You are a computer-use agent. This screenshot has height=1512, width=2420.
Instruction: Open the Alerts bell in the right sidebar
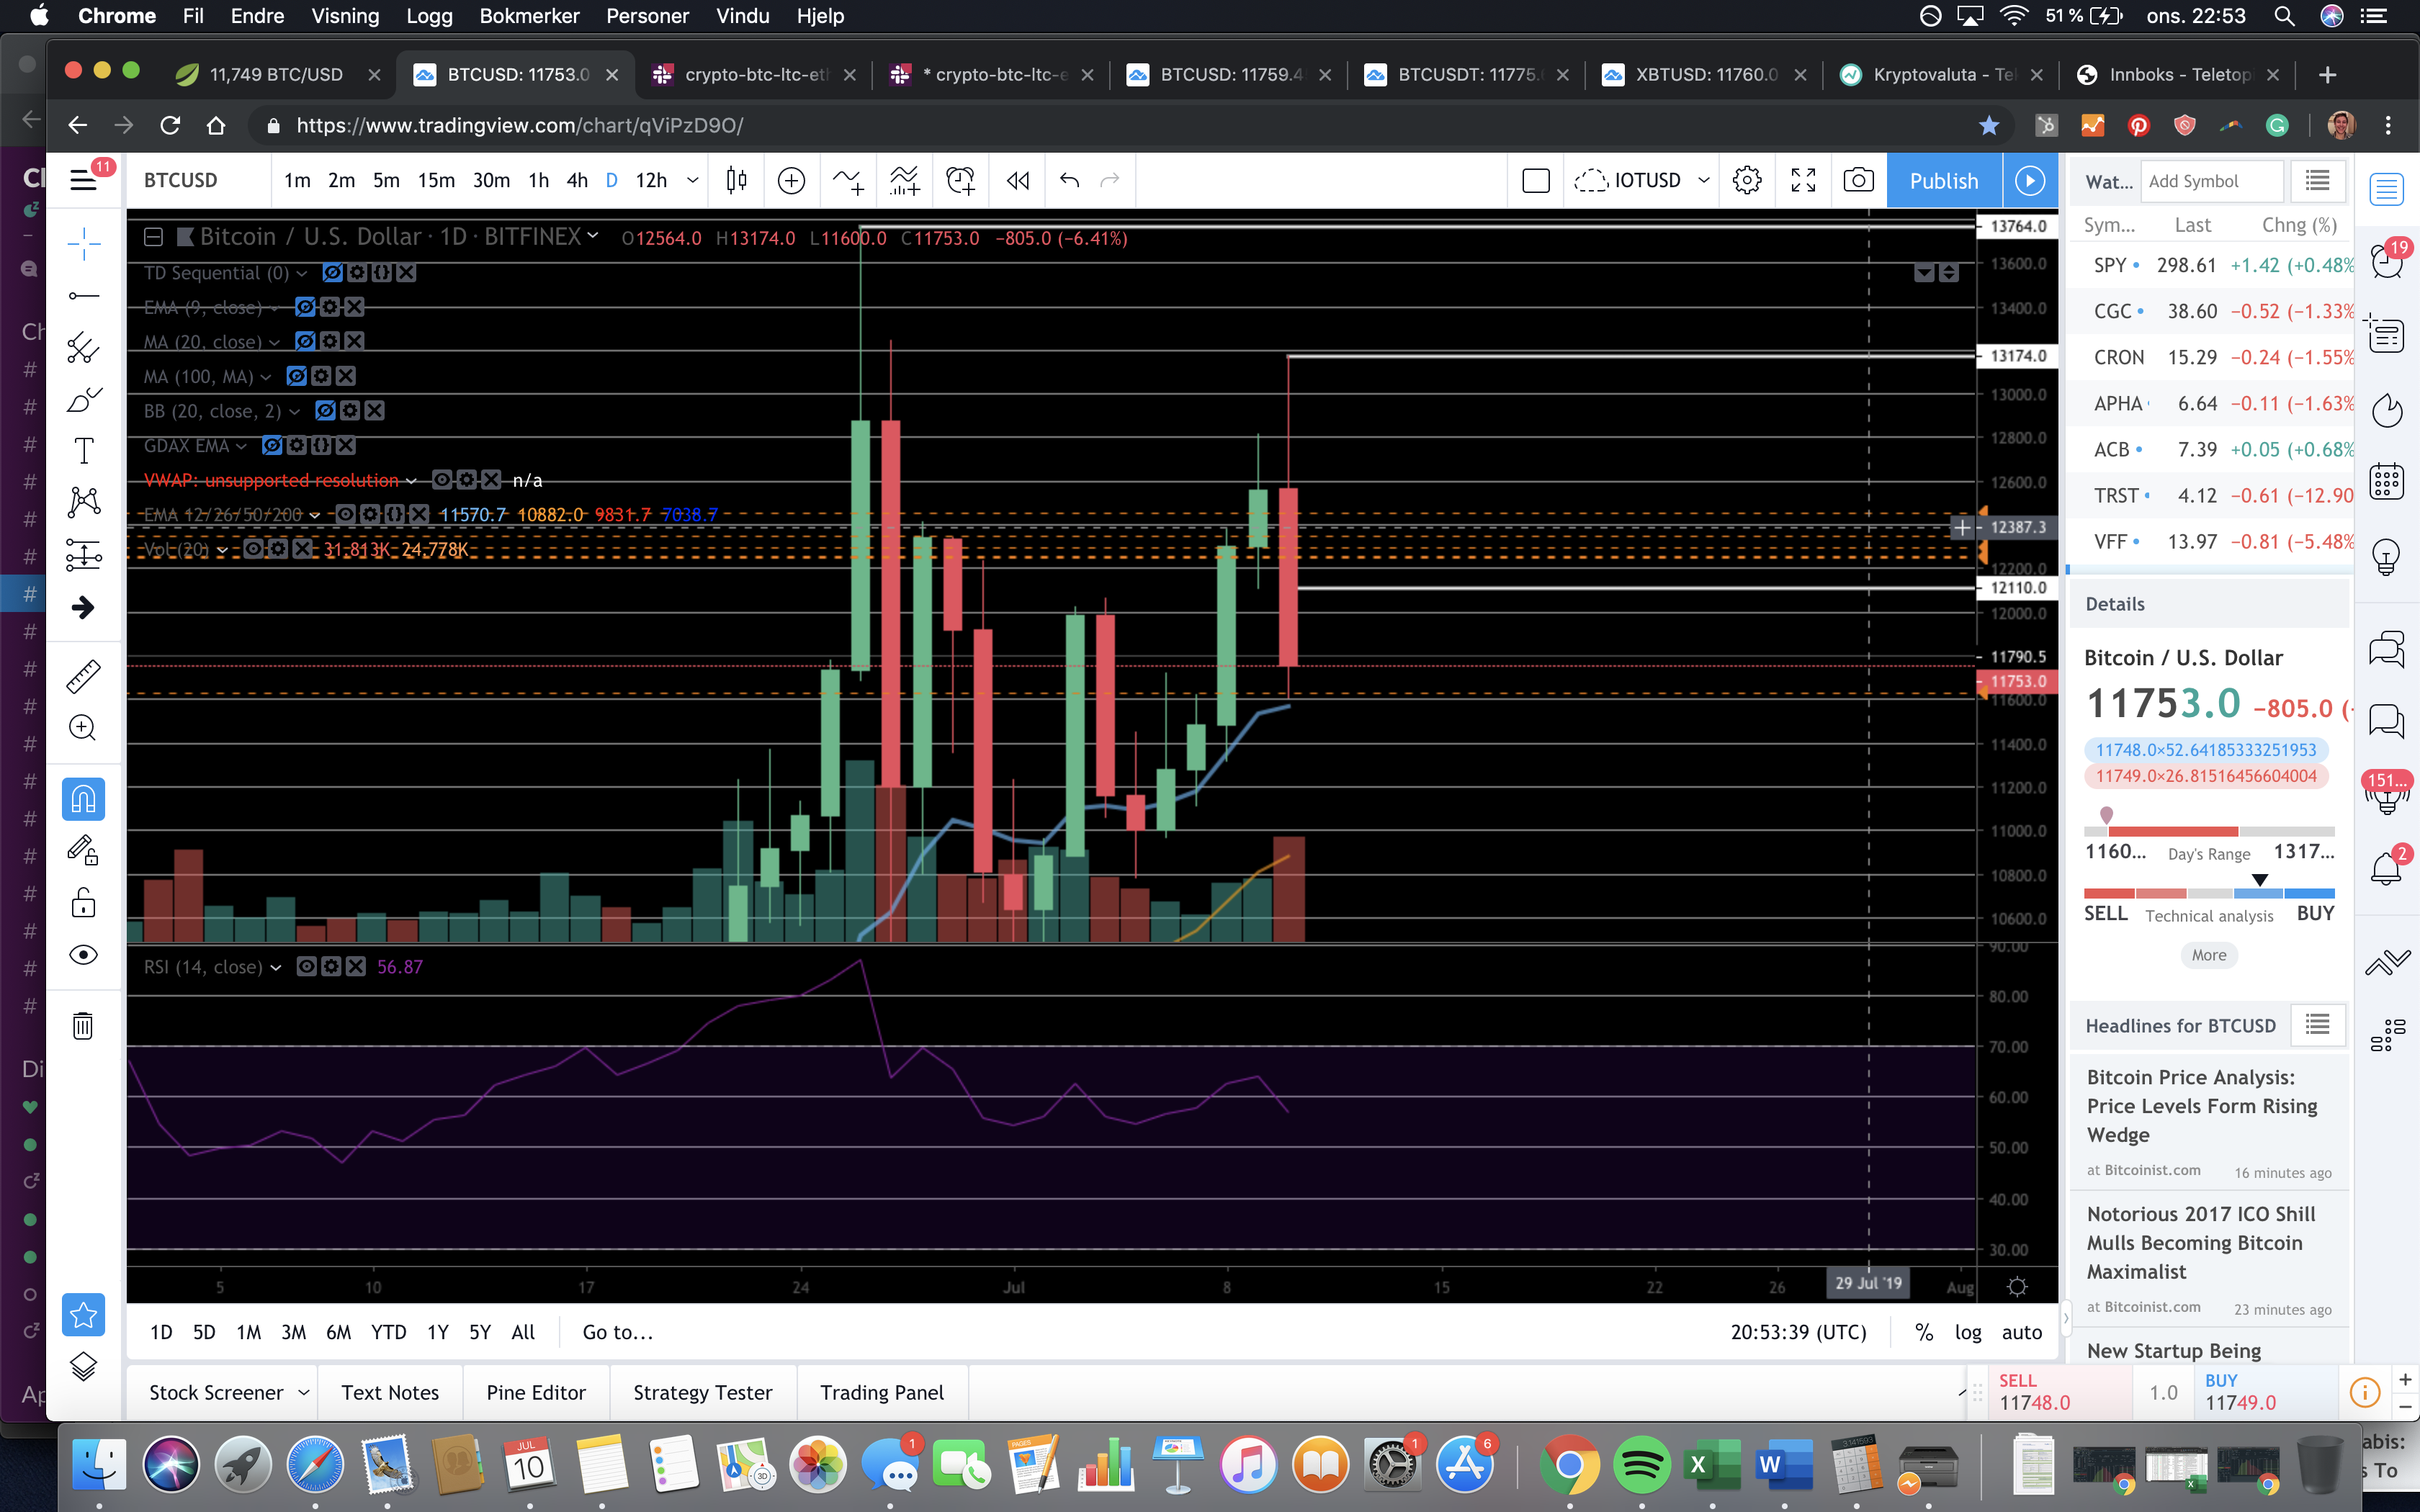tap(2386, 868)
